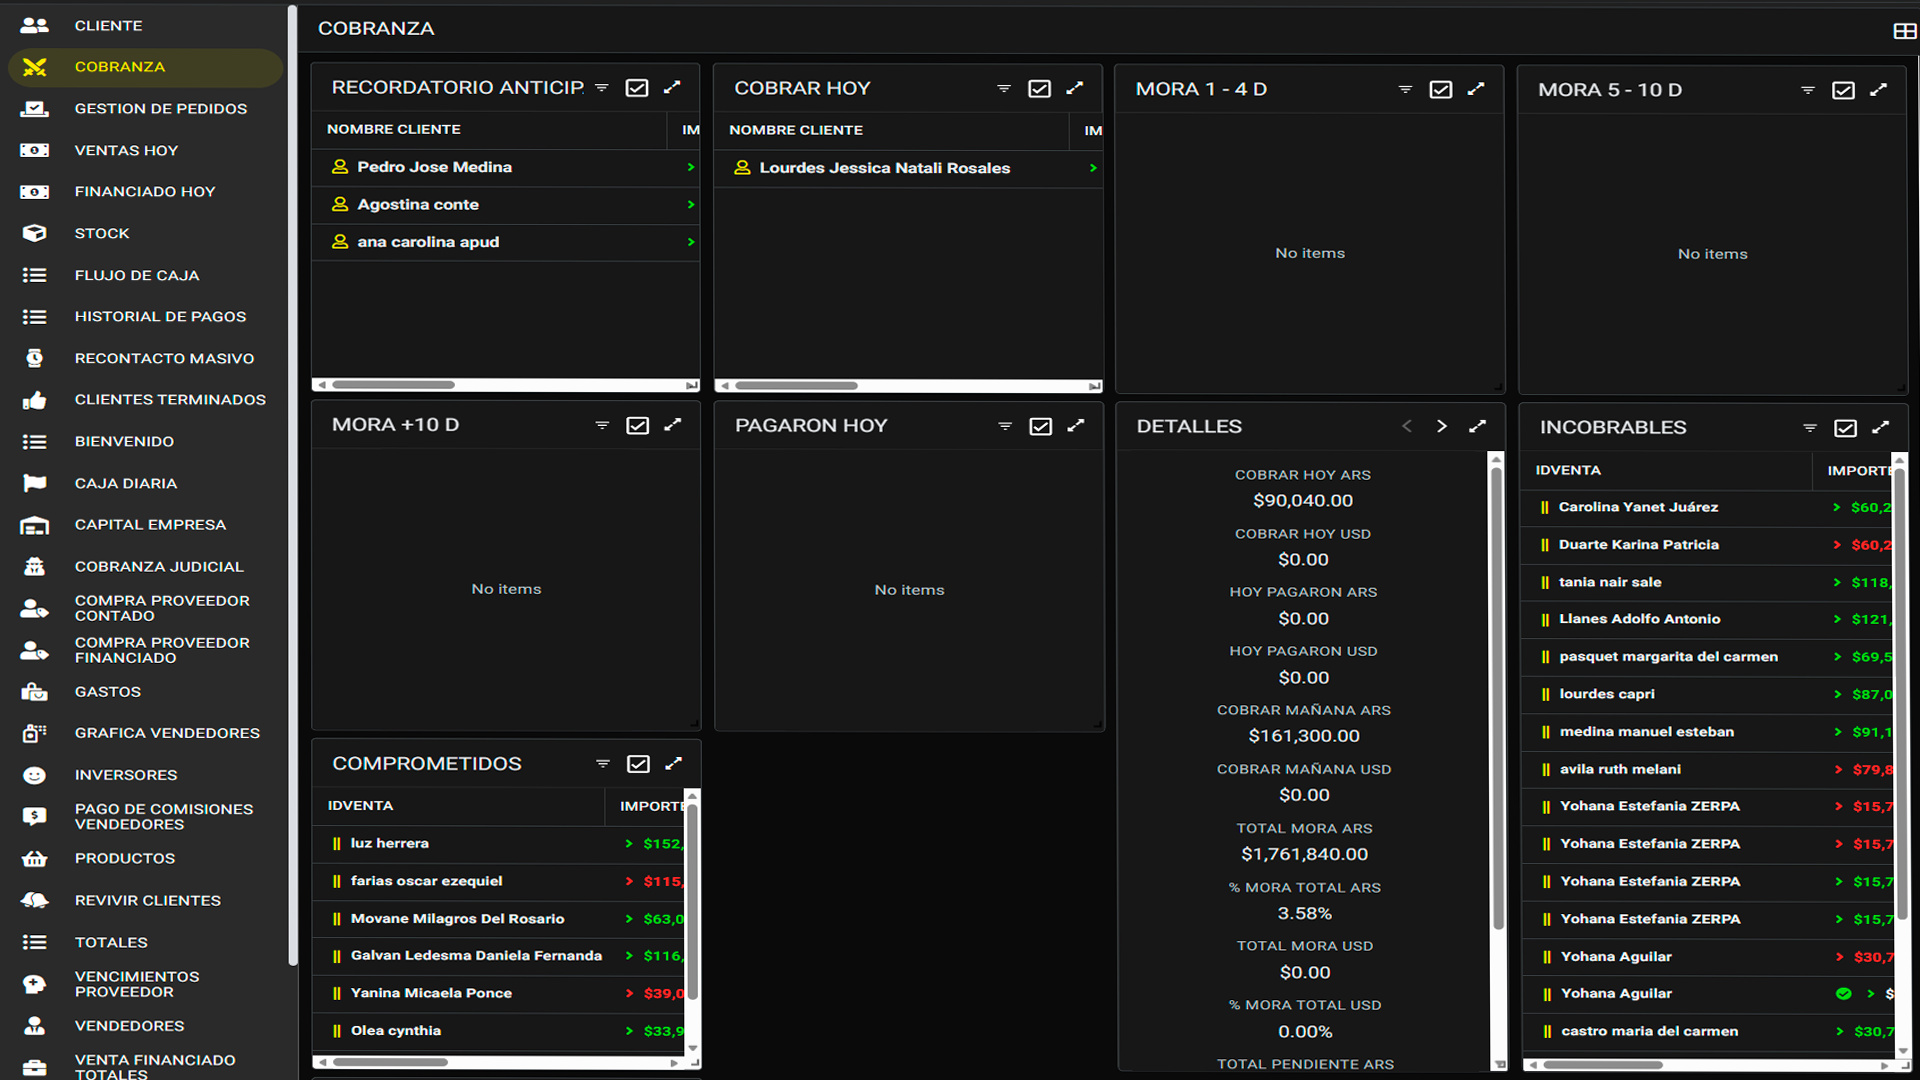Select the STOCK cube icon in the sidebar

pos(35,233)
